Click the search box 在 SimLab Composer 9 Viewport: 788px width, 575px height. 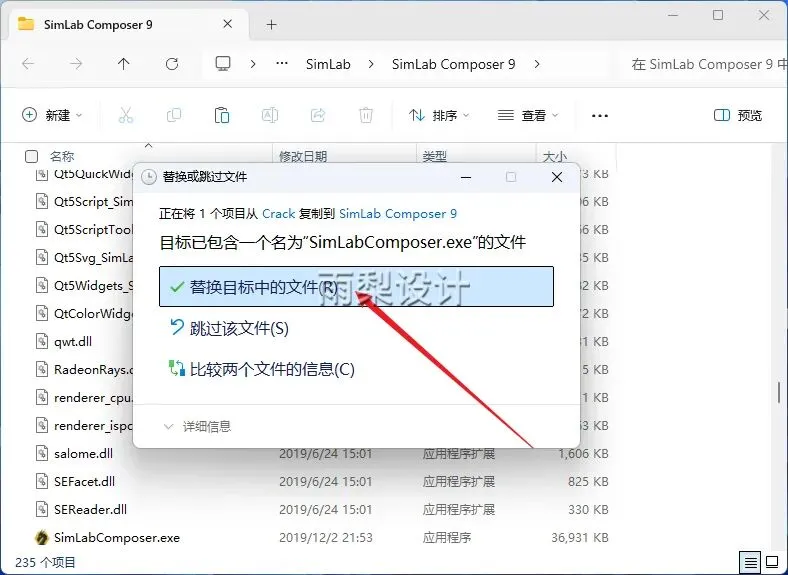706,64
